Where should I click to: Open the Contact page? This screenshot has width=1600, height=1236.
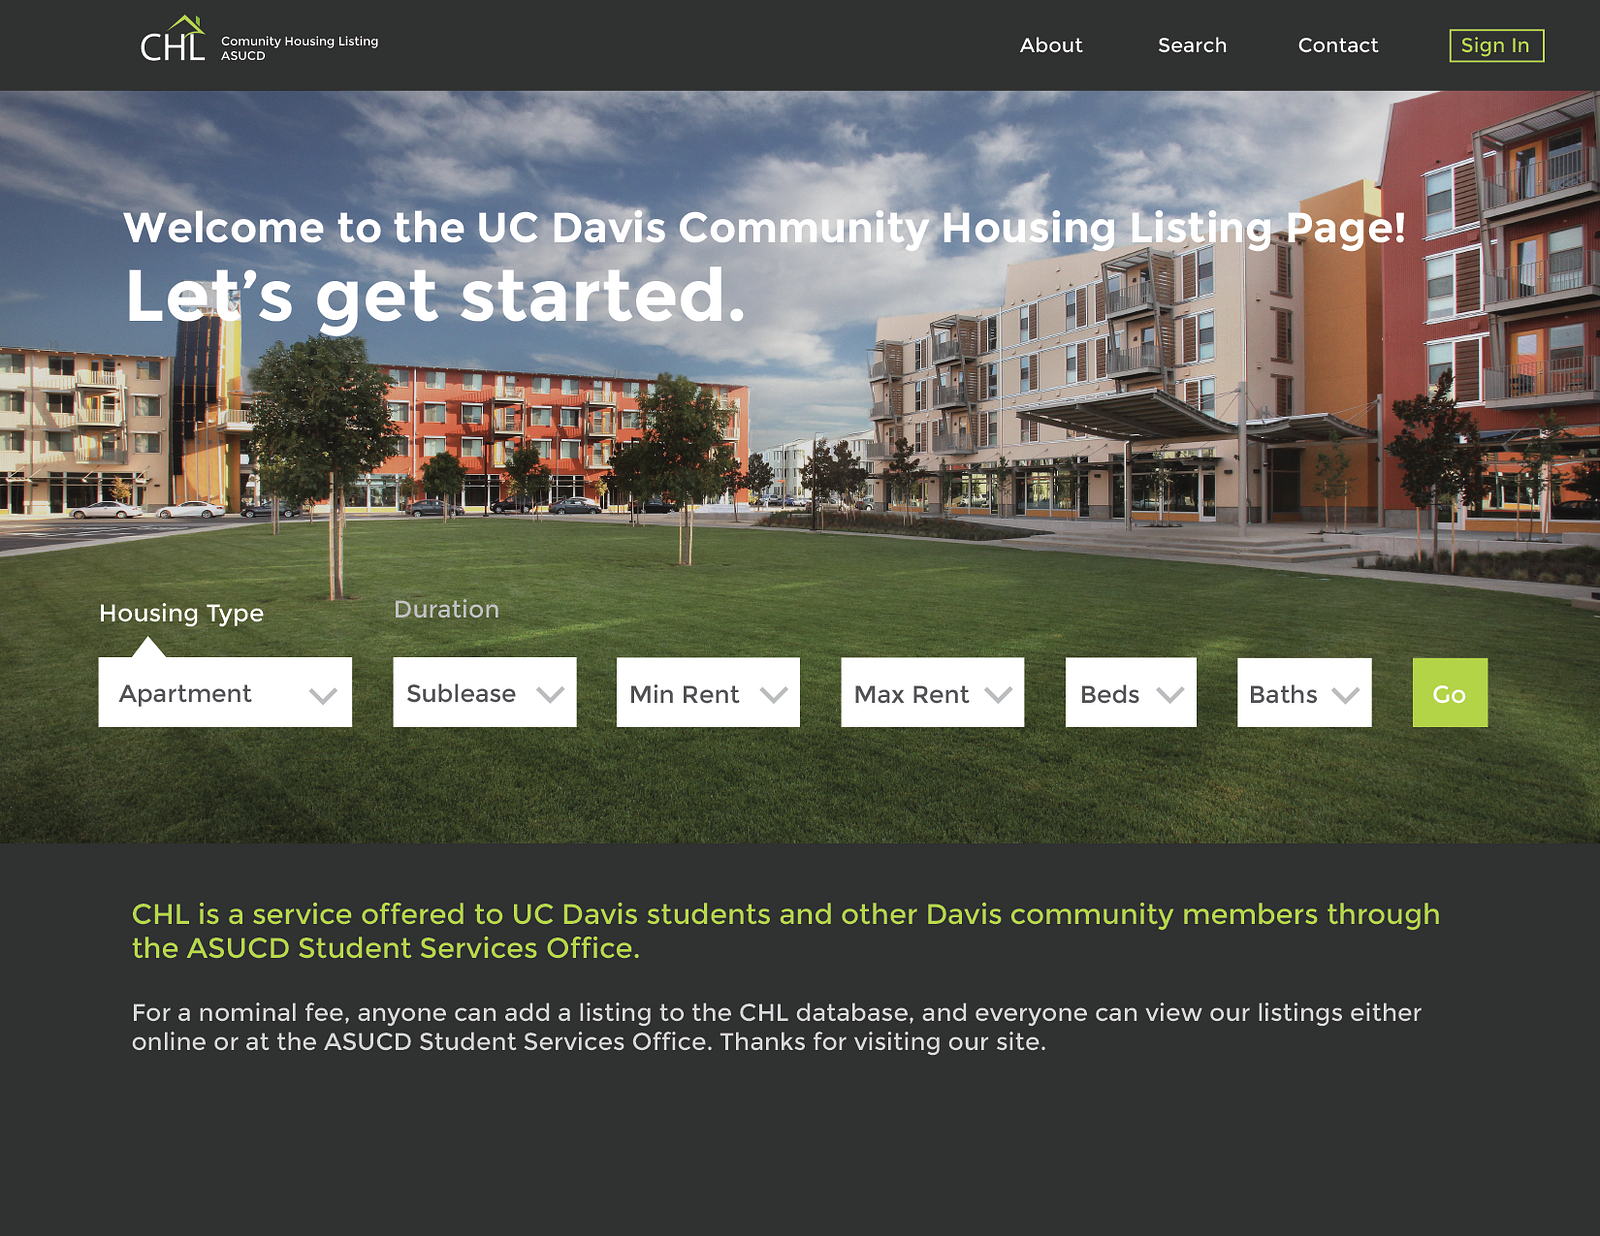coord(1338,45)
